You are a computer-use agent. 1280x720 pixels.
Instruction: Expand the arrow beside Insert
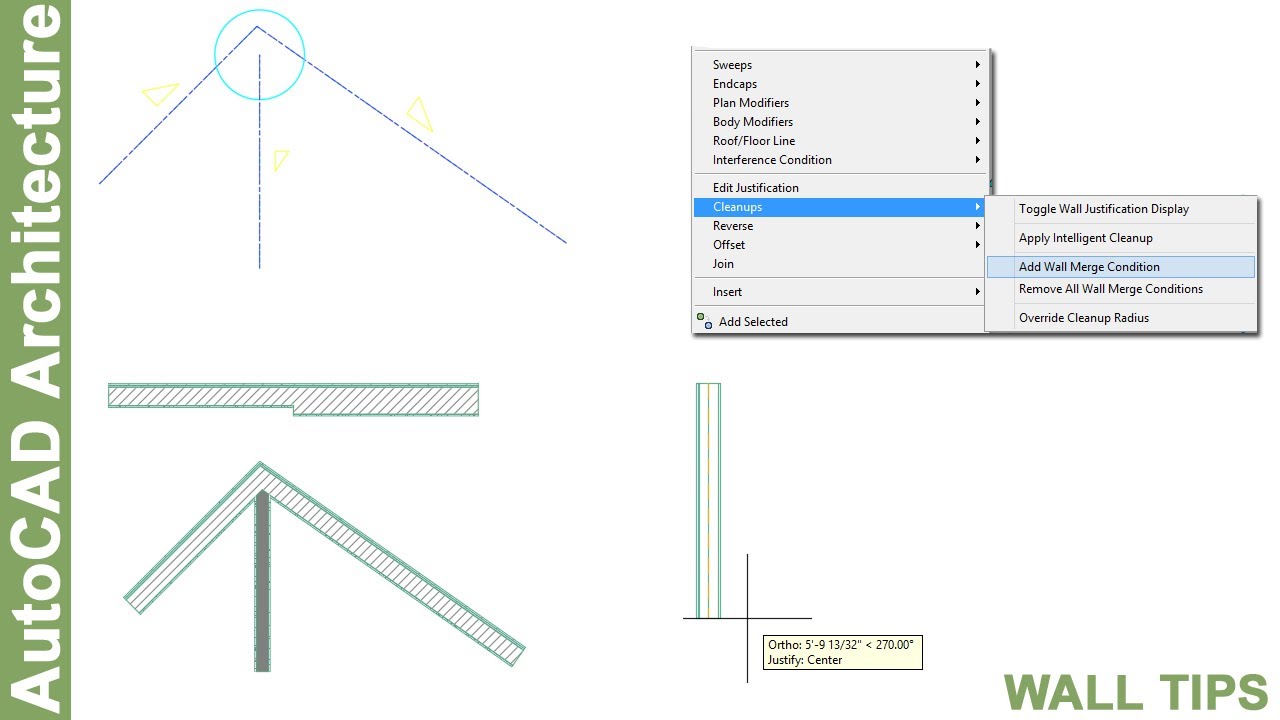coord(978,292)
